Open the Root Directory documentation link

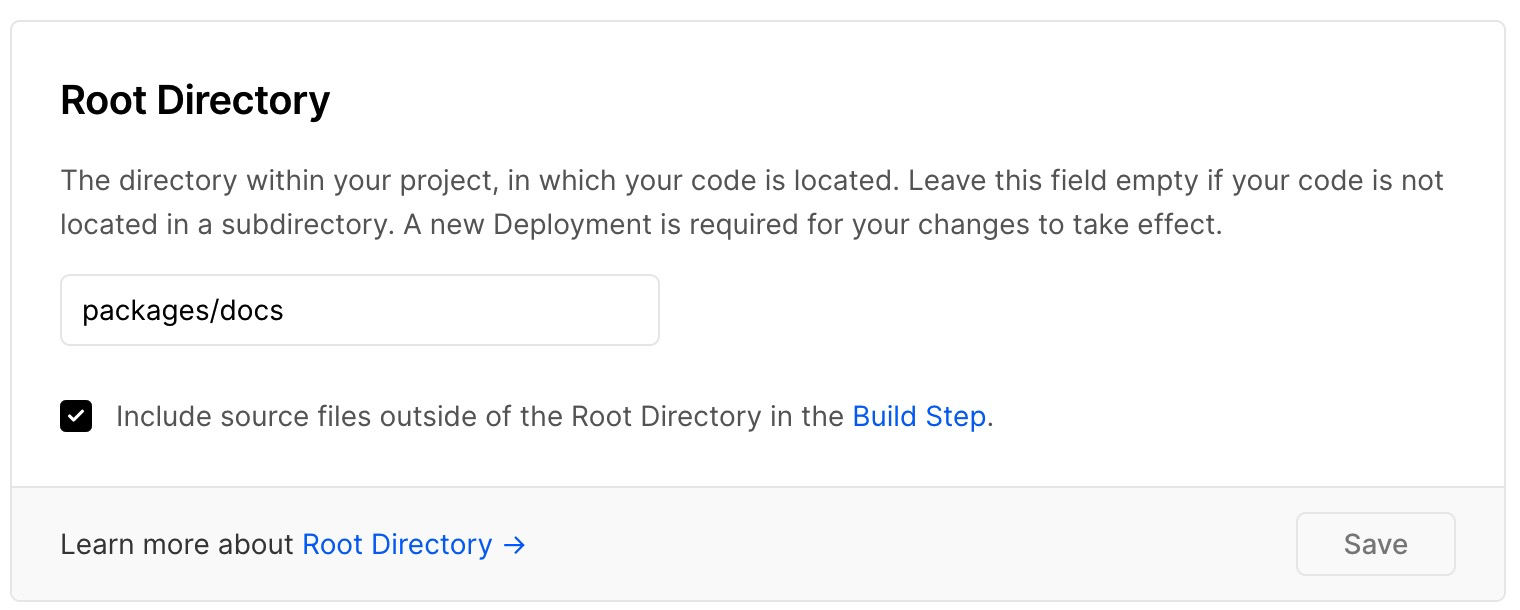[x=397, y=544]
